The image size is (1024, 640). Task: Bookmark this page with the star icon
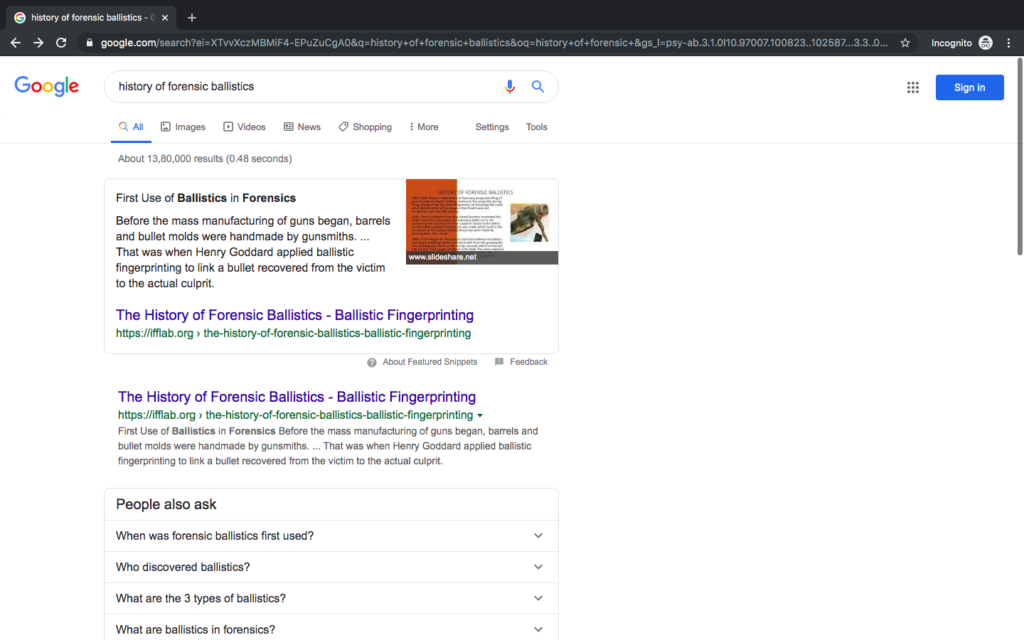click(x=904, y=43)
